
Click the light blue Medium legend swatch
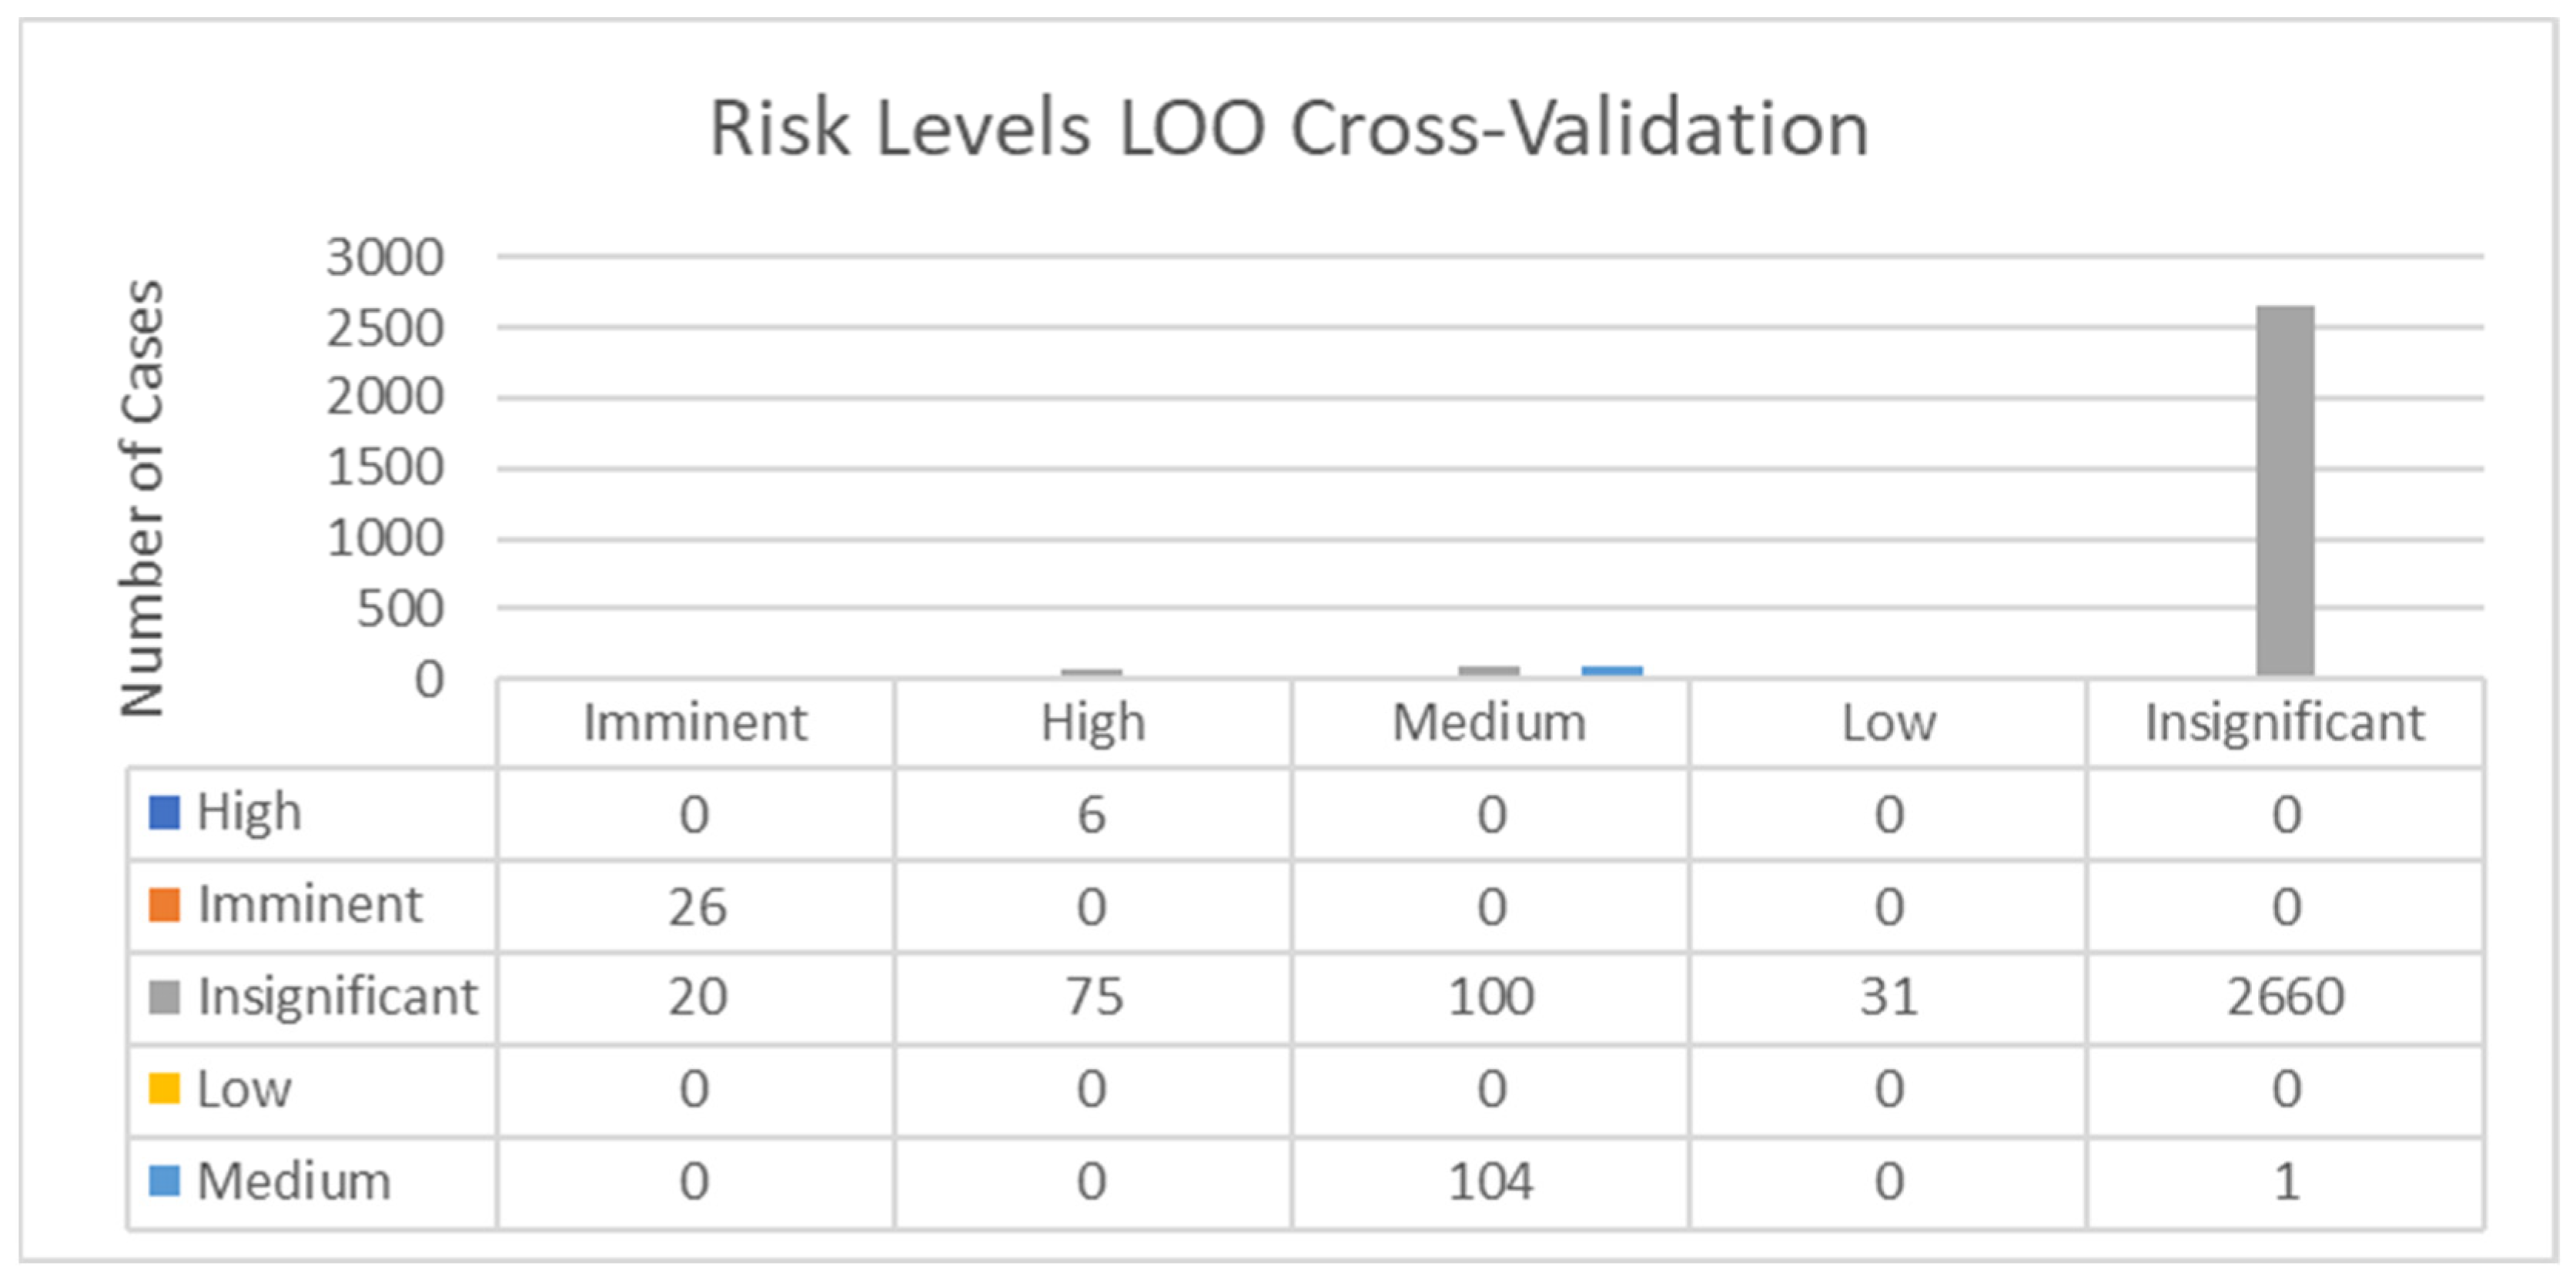coord(164,1181)
